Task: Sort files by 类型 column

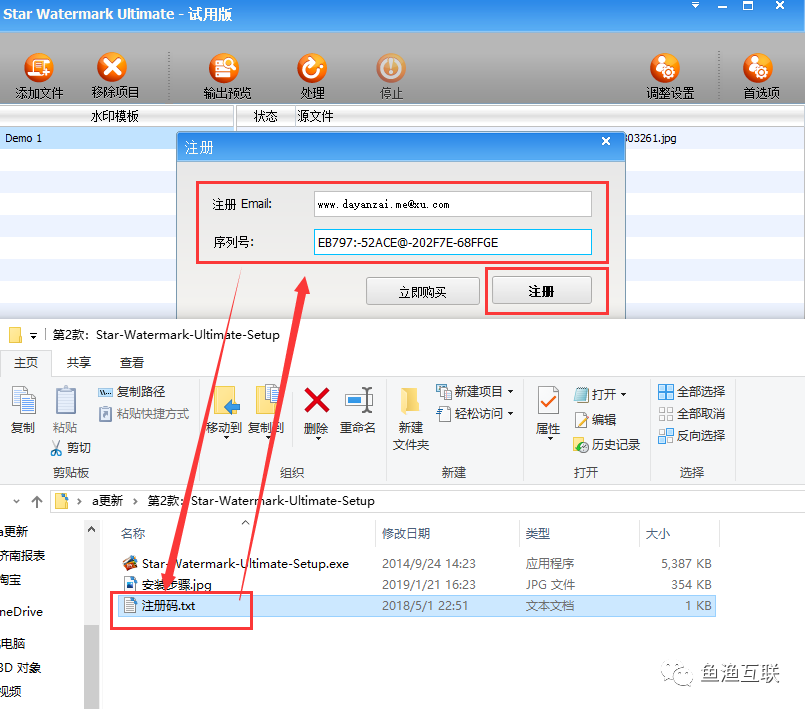Action: pyautogui.click(x=538, y=533)
